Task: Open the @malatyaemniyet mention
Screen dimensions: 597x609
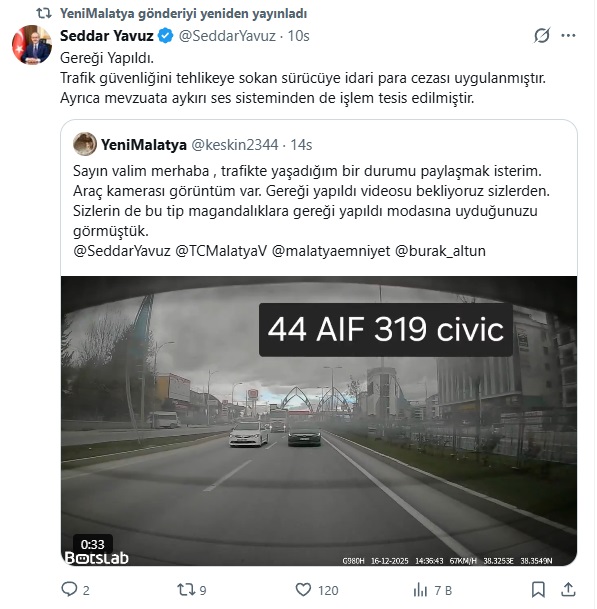Action: point(331,251)
